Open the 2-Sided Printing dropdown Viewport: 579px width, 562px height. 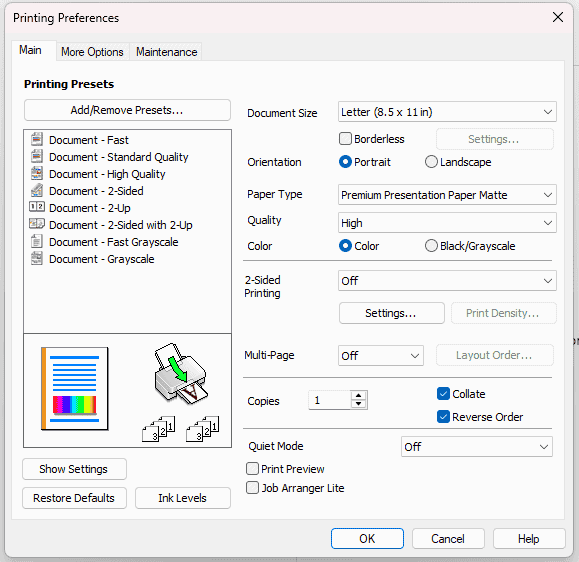click(447, 281)
